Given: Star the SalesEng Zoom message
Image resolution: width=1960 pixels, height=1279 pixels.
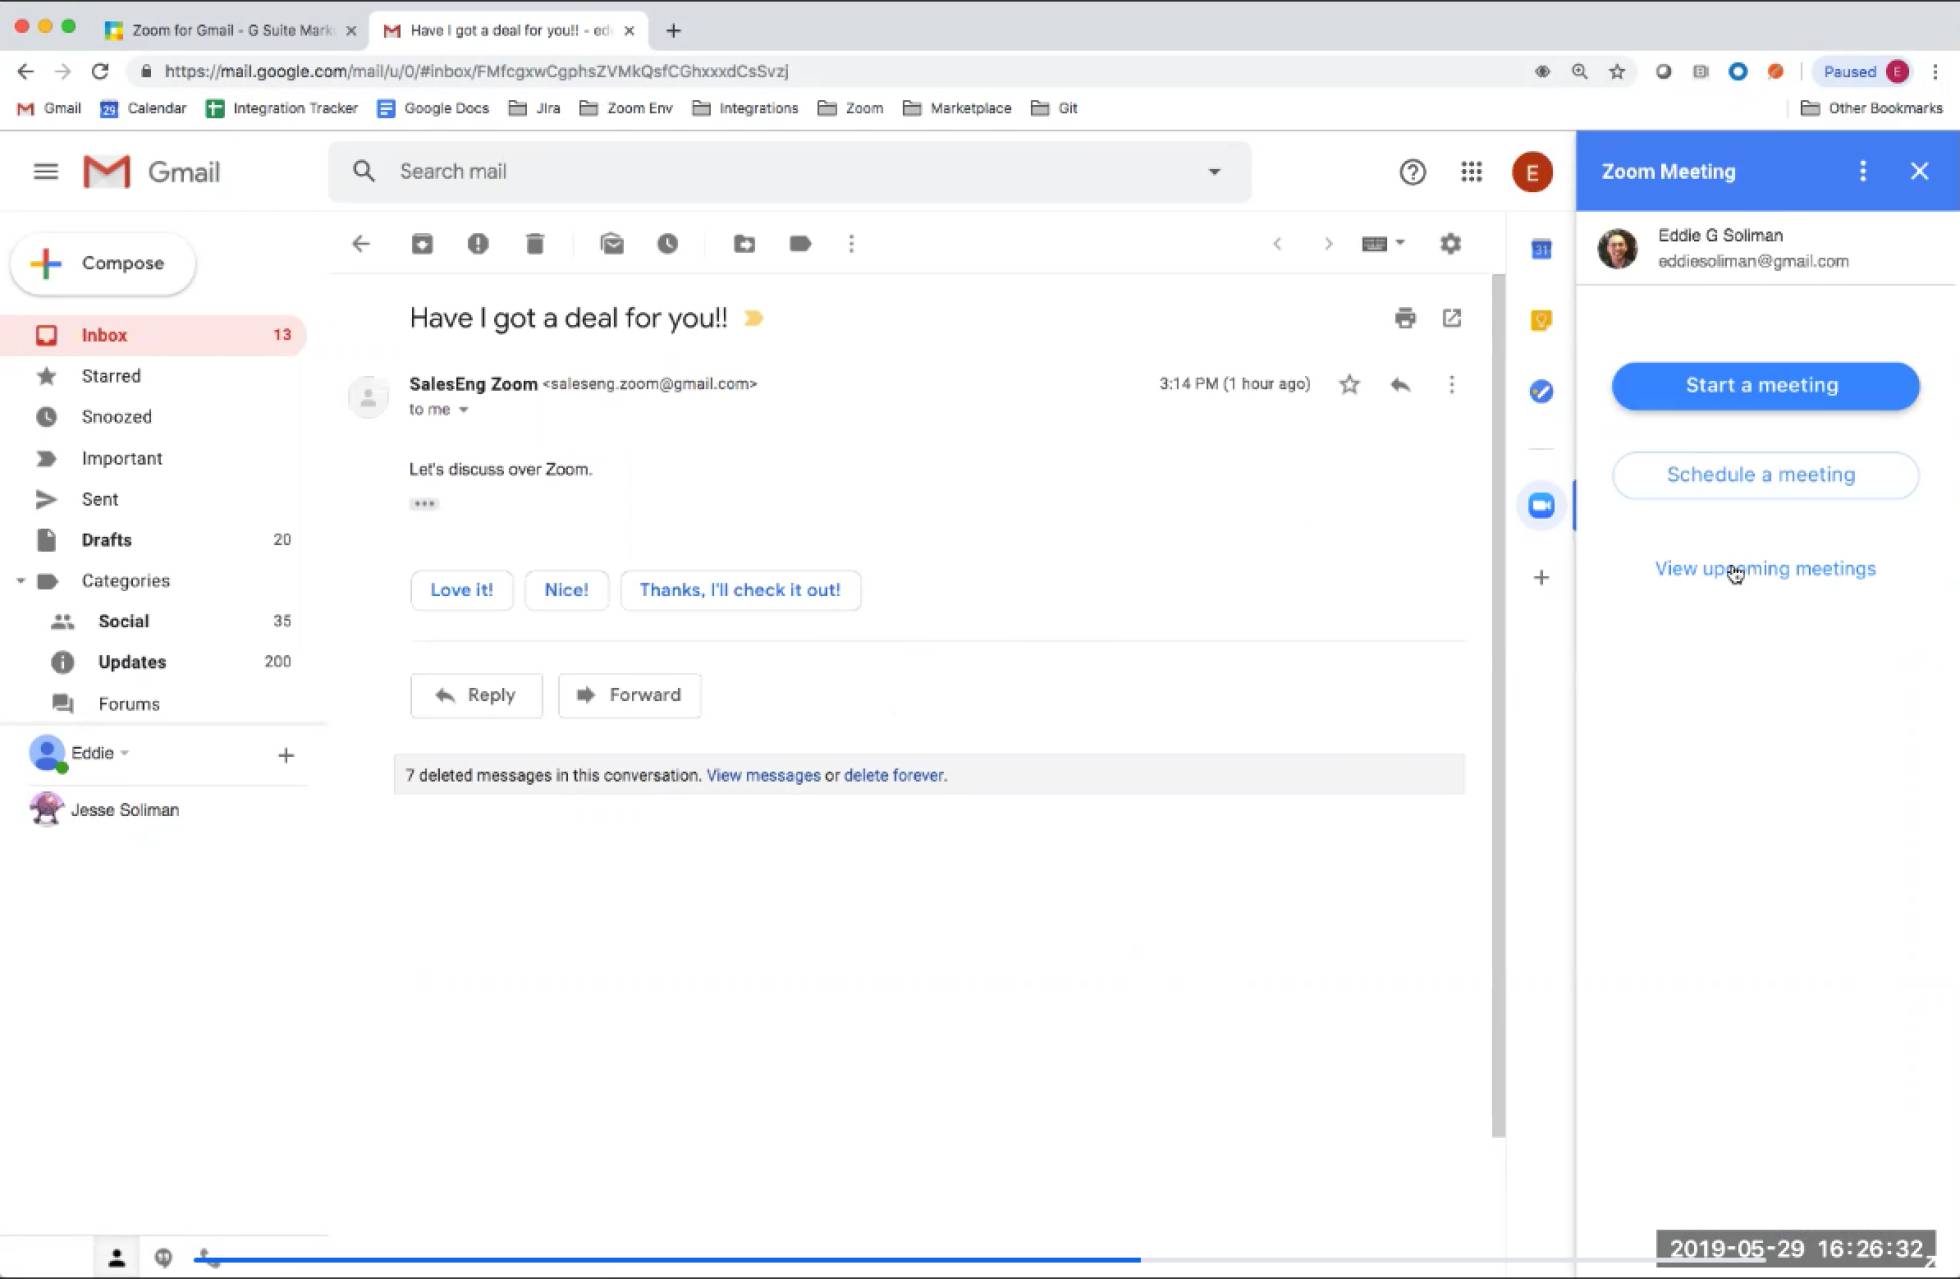Looking at the screenshot, I should 1348,384.
